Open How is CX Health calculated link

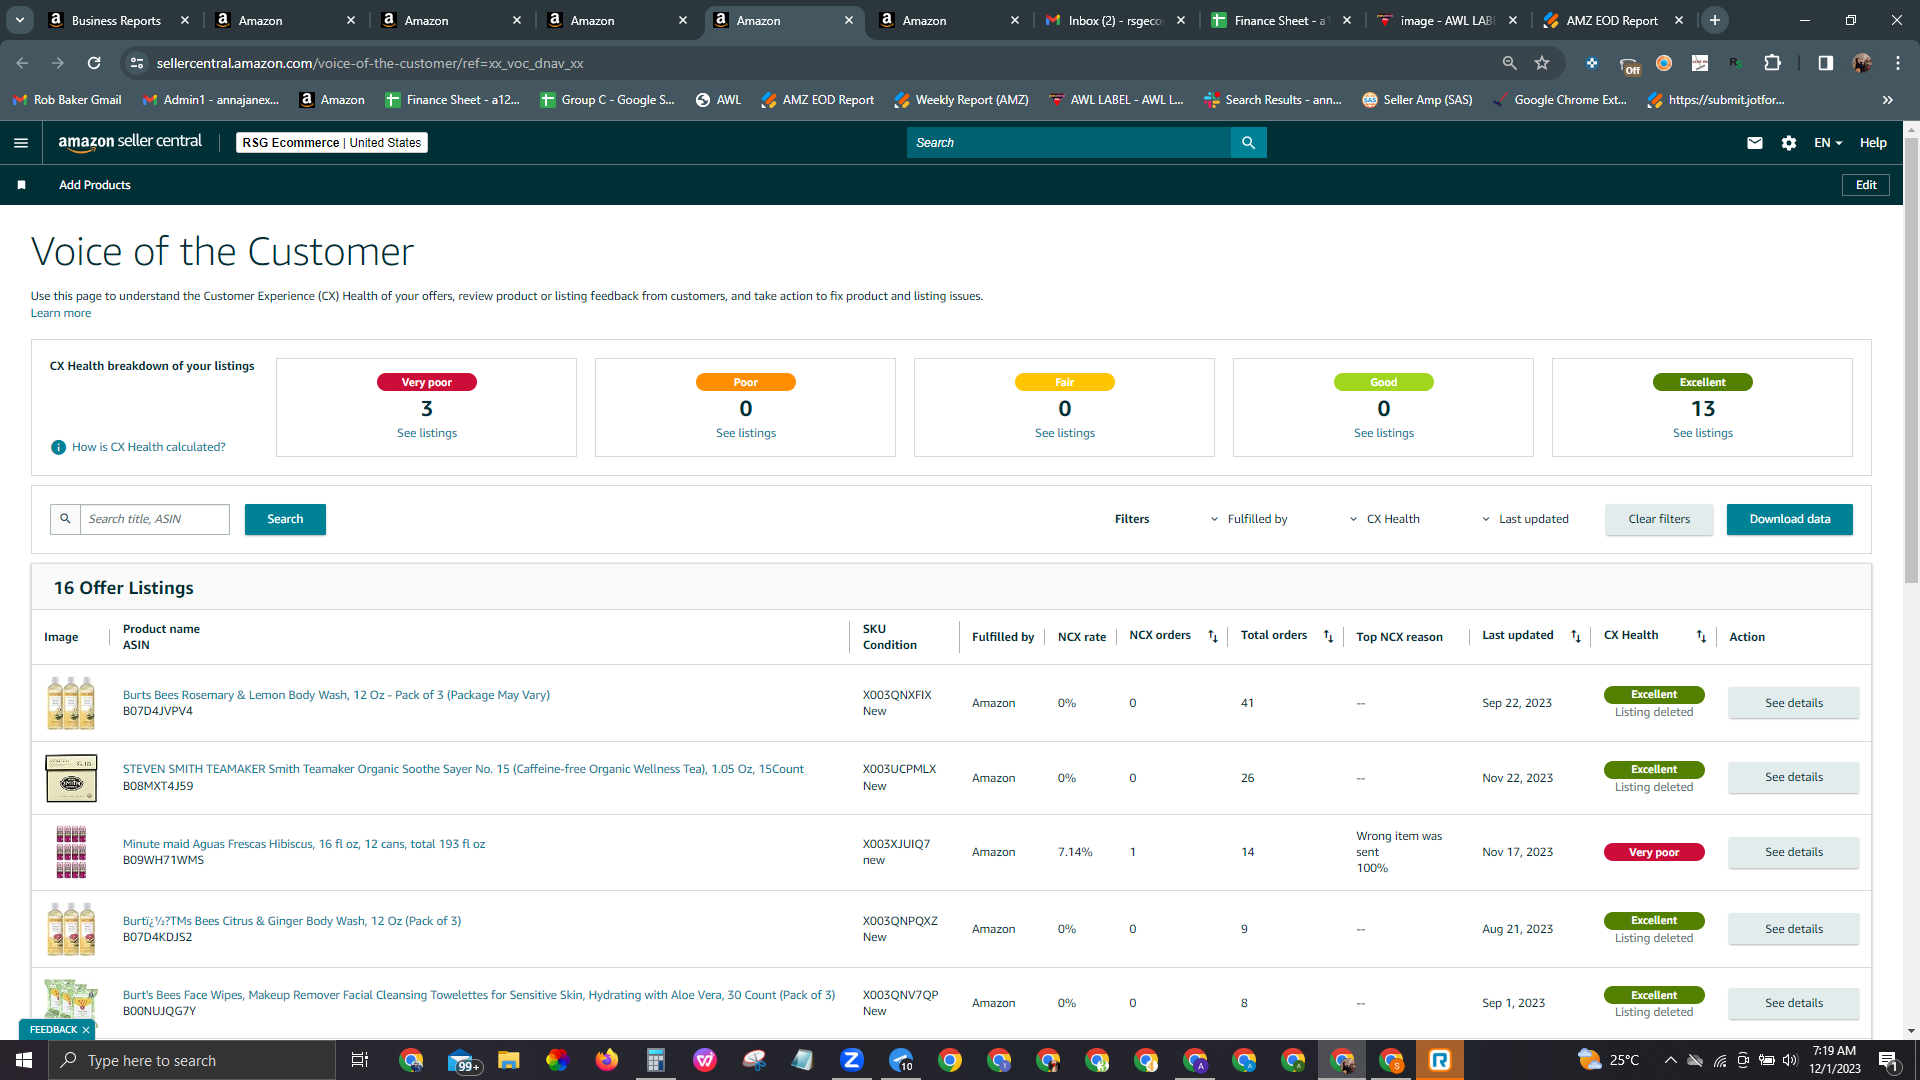tap(149, 447)
